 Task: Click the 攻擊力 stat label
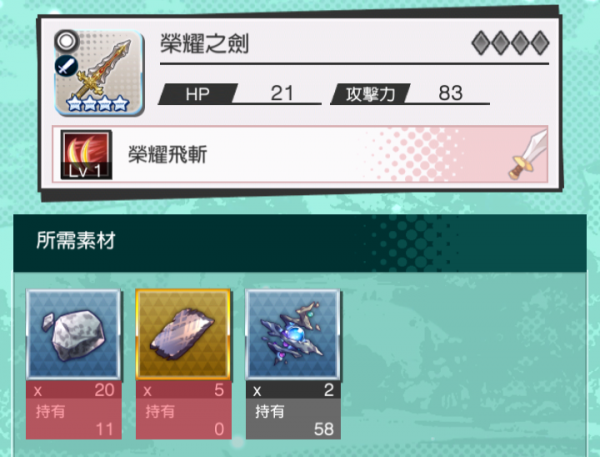[370, 94]
